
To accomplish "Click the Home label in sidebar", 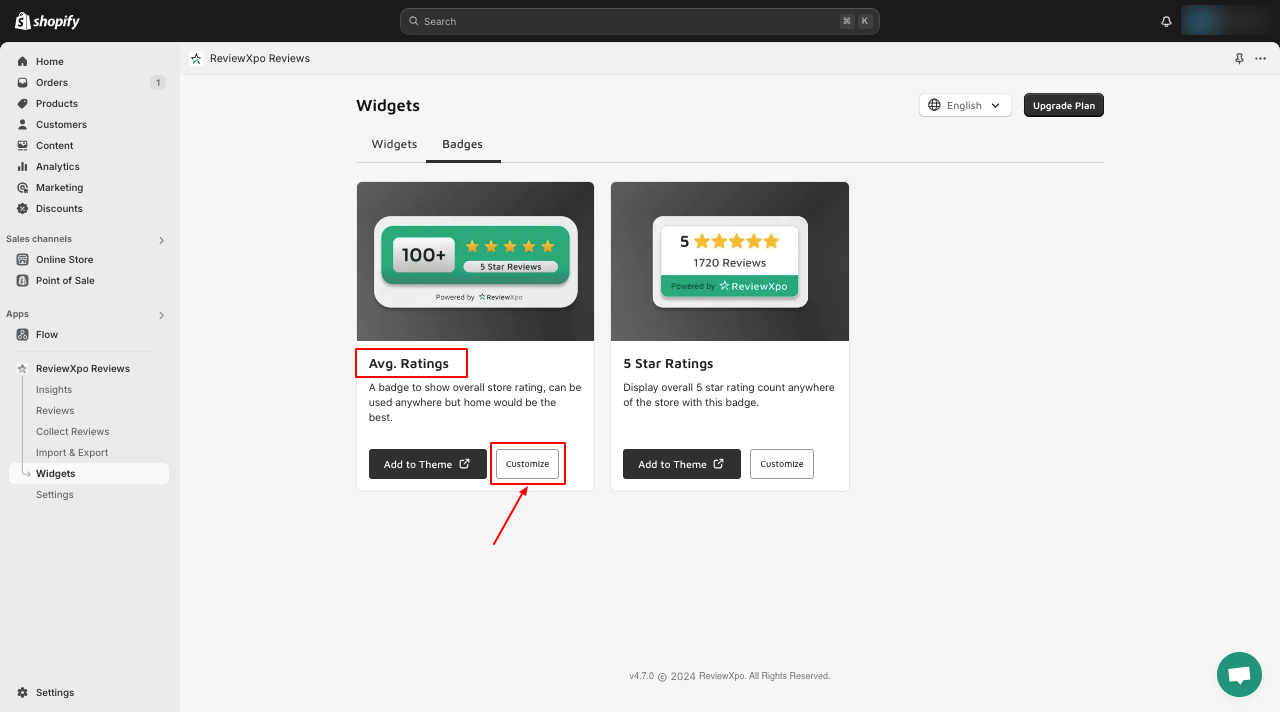I will tap(50, 62).
